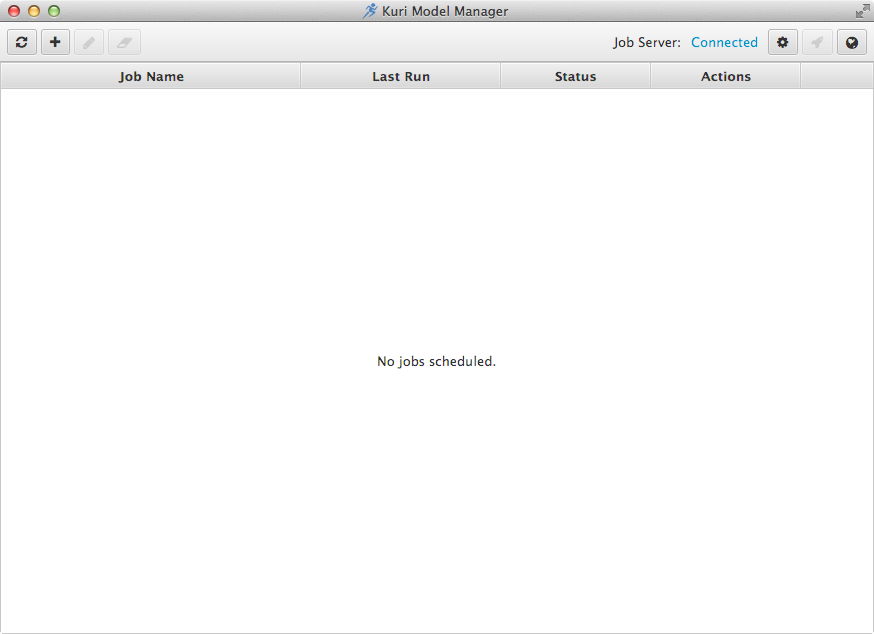
Task: Click the No jobs scheduled message
Action: (436, 361)
